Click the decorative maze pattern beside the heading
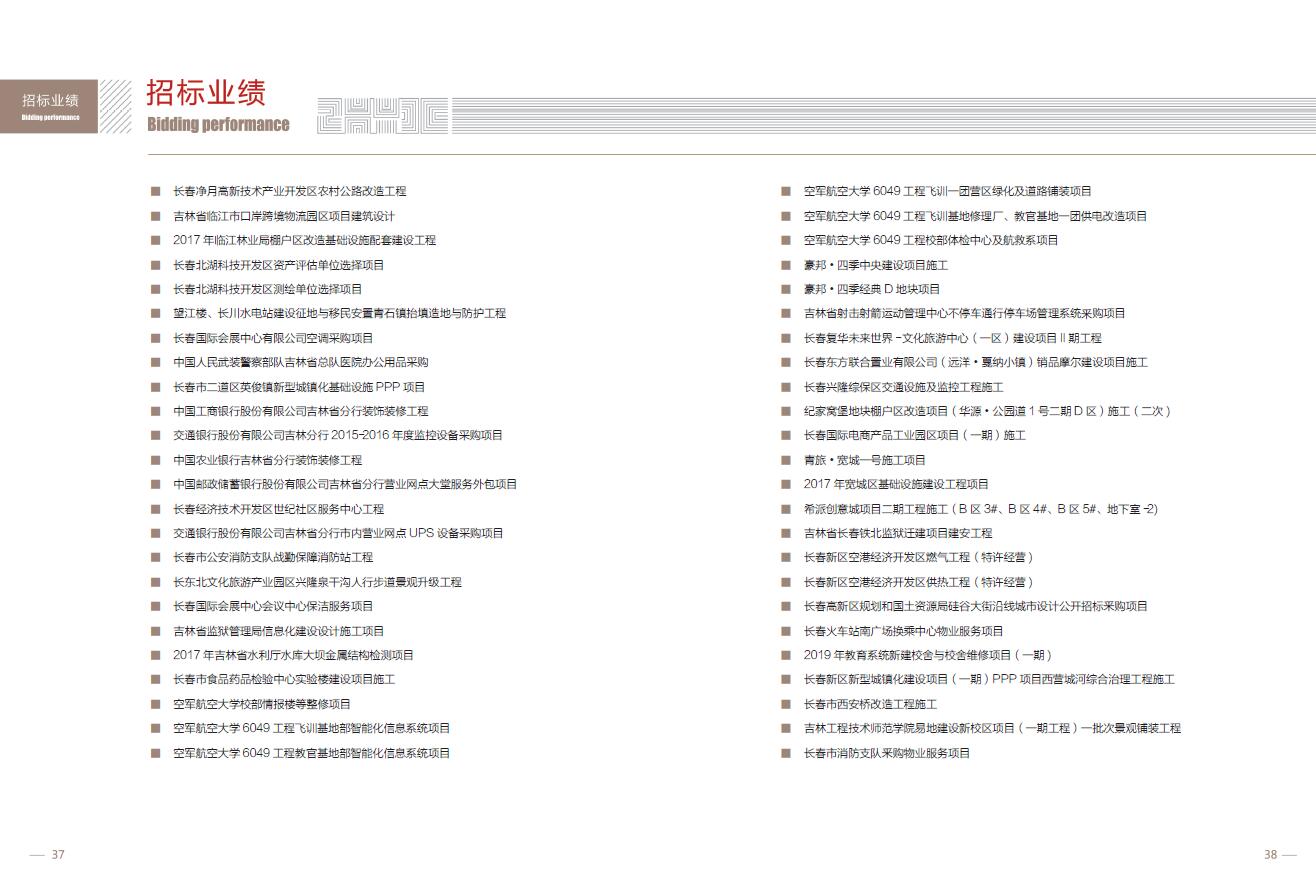 (382, 116)
